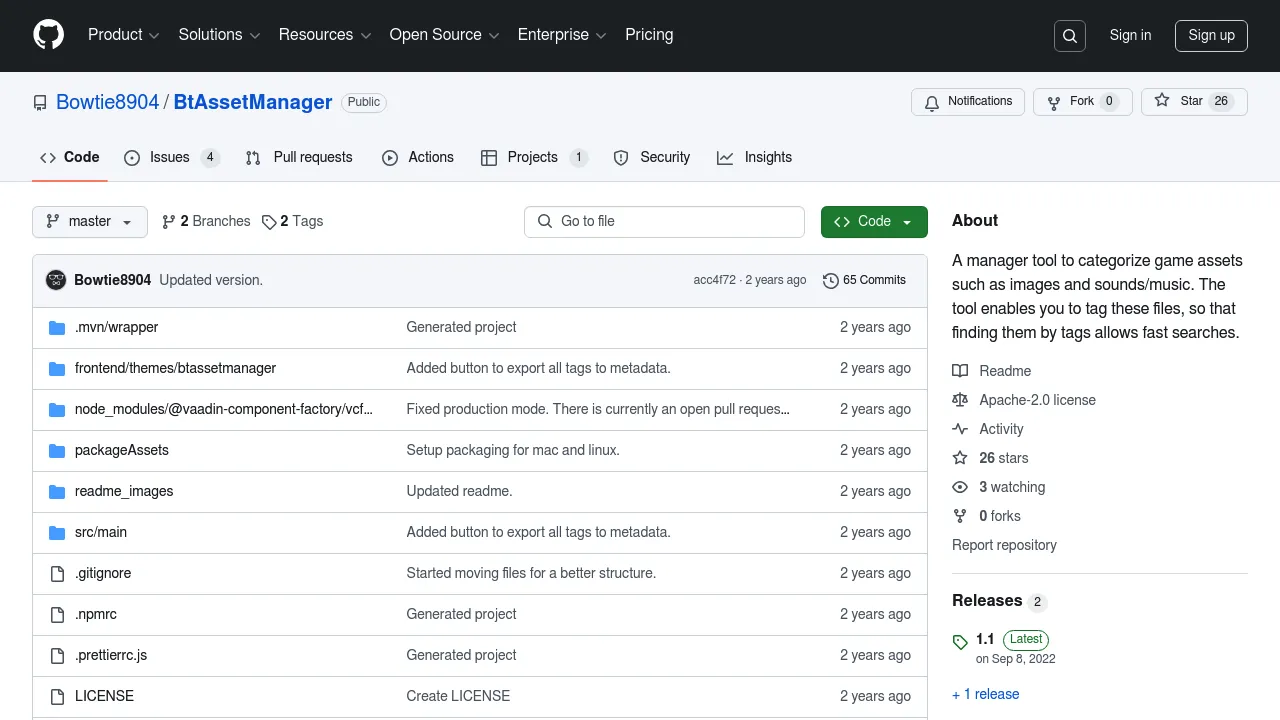The image size is (1280, 720).
Task: Expand the green Code dropdown button
Action: click(x=874, y=222)
